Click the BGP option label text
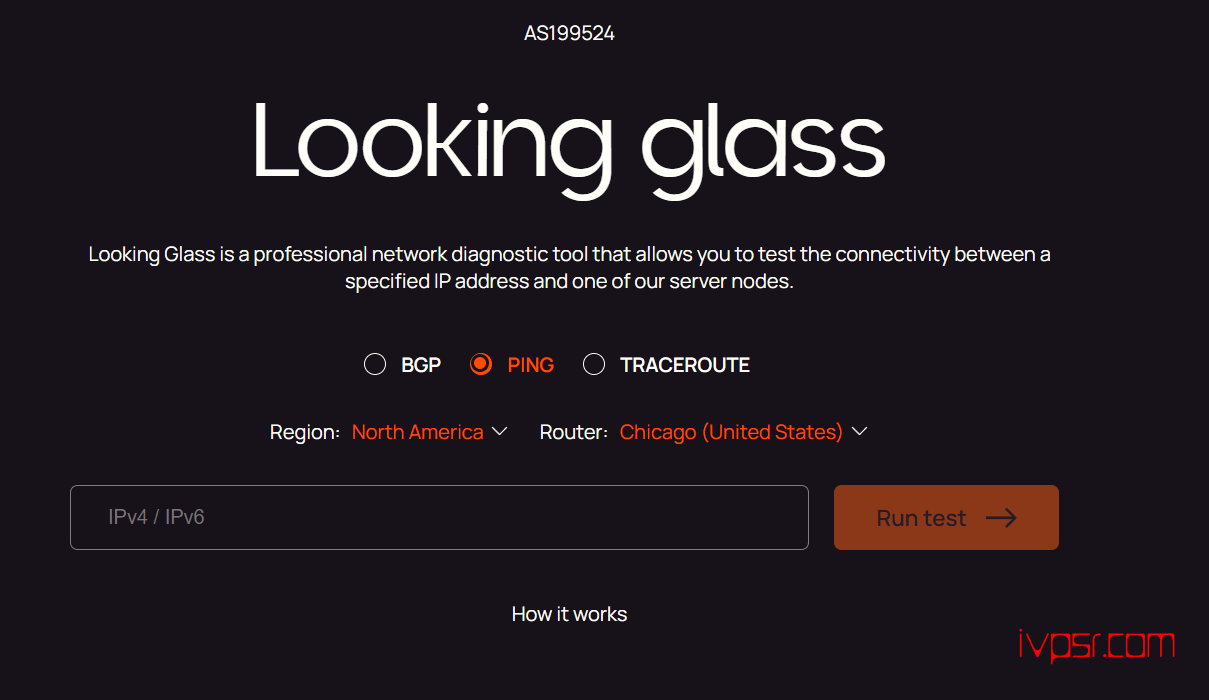1209x700 pixels. point(421,365)
